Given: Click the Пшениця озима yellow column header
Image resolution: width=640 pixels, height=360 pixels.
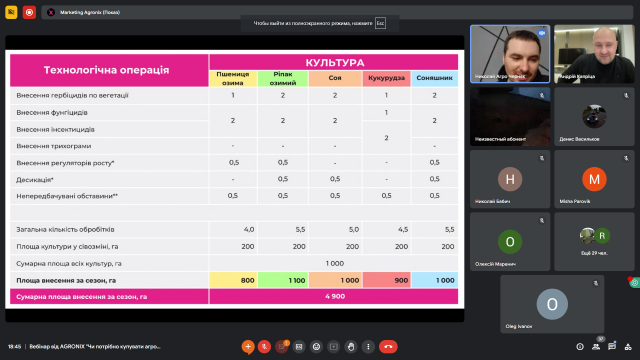Looking at the screenshot, I should [x=233, y=78].
